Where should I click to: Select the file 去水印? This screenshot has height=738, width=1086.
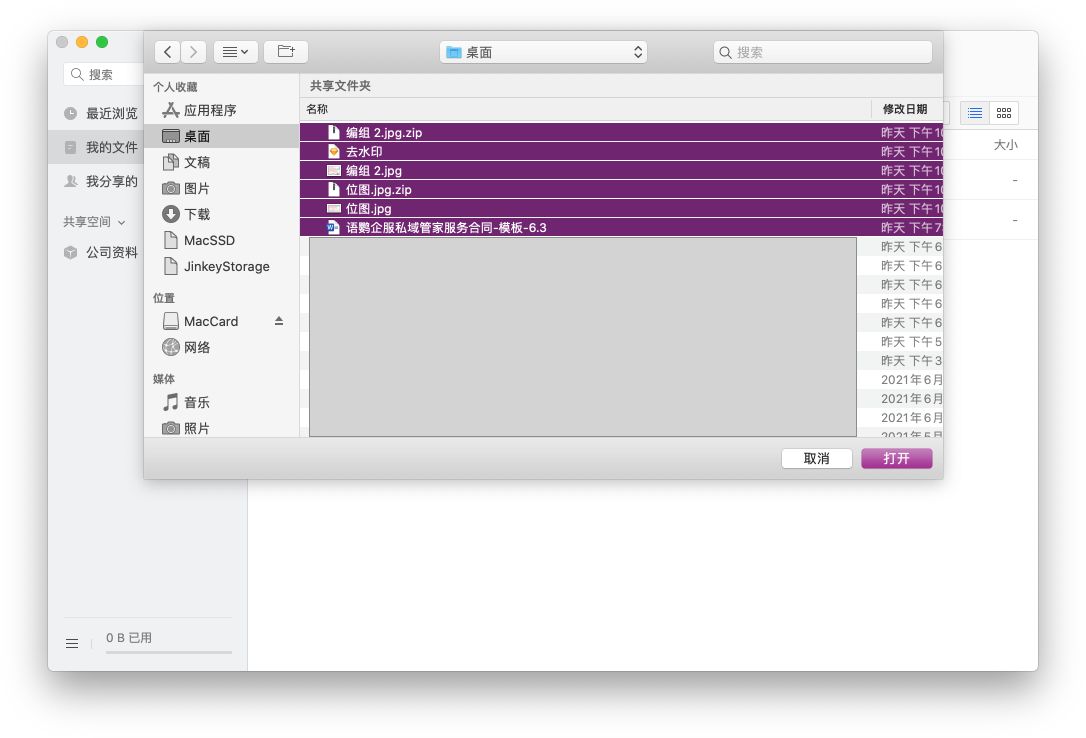point(364,152)
